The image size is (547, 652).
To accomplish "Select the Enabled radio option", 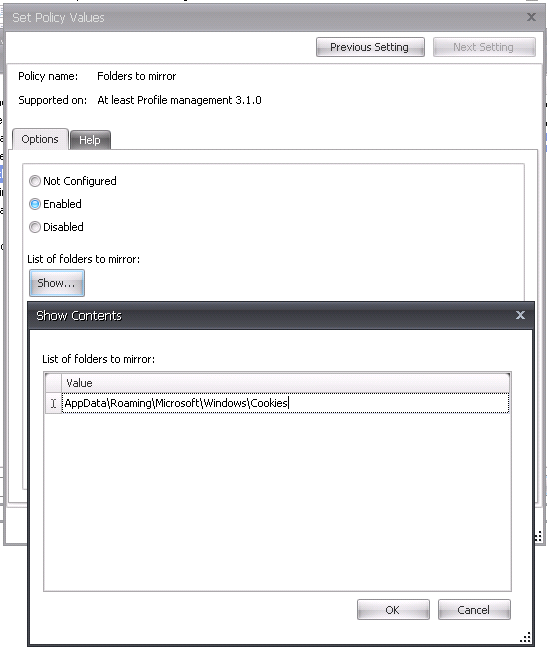I will pos(35,204).
